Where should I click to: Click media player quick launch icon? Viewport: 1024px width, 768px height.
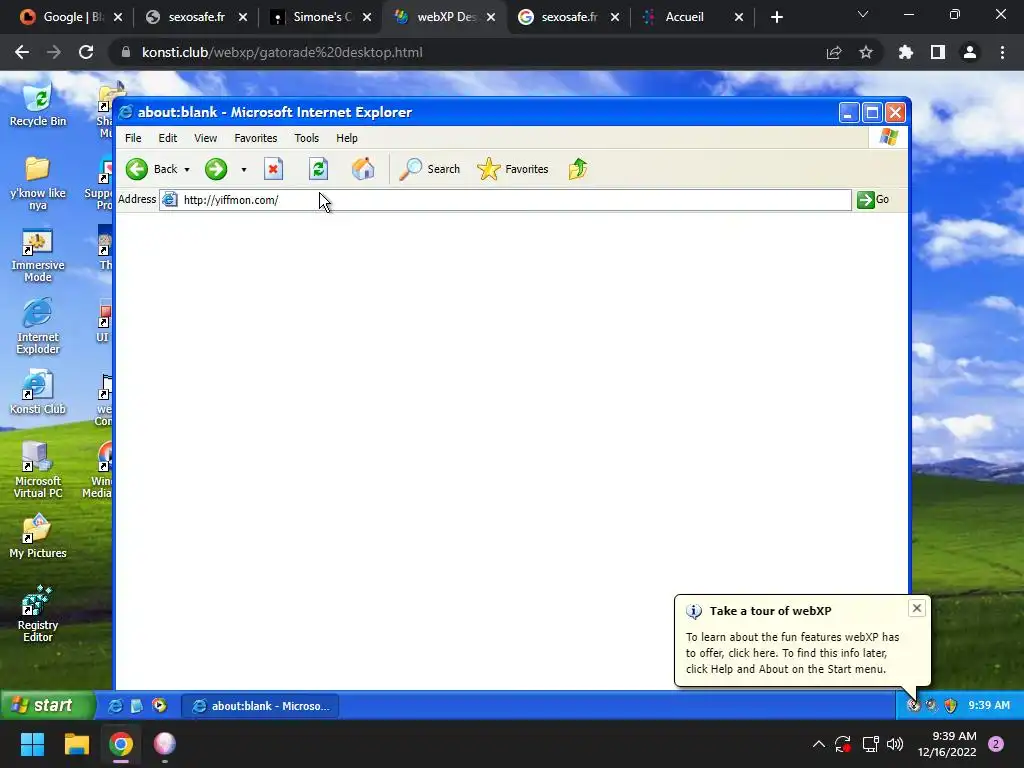(x=159, y=705)
